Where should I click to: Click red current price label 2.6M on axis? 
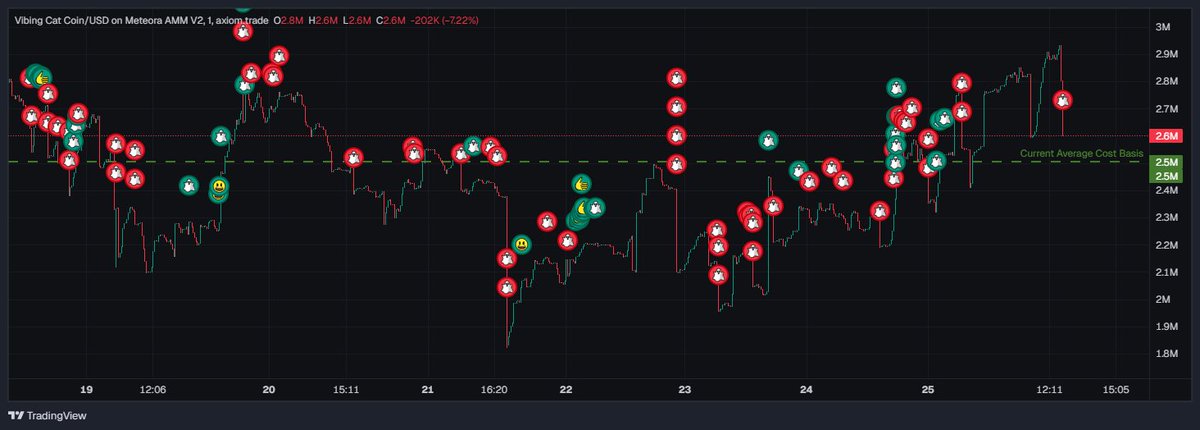(1165, 136)
